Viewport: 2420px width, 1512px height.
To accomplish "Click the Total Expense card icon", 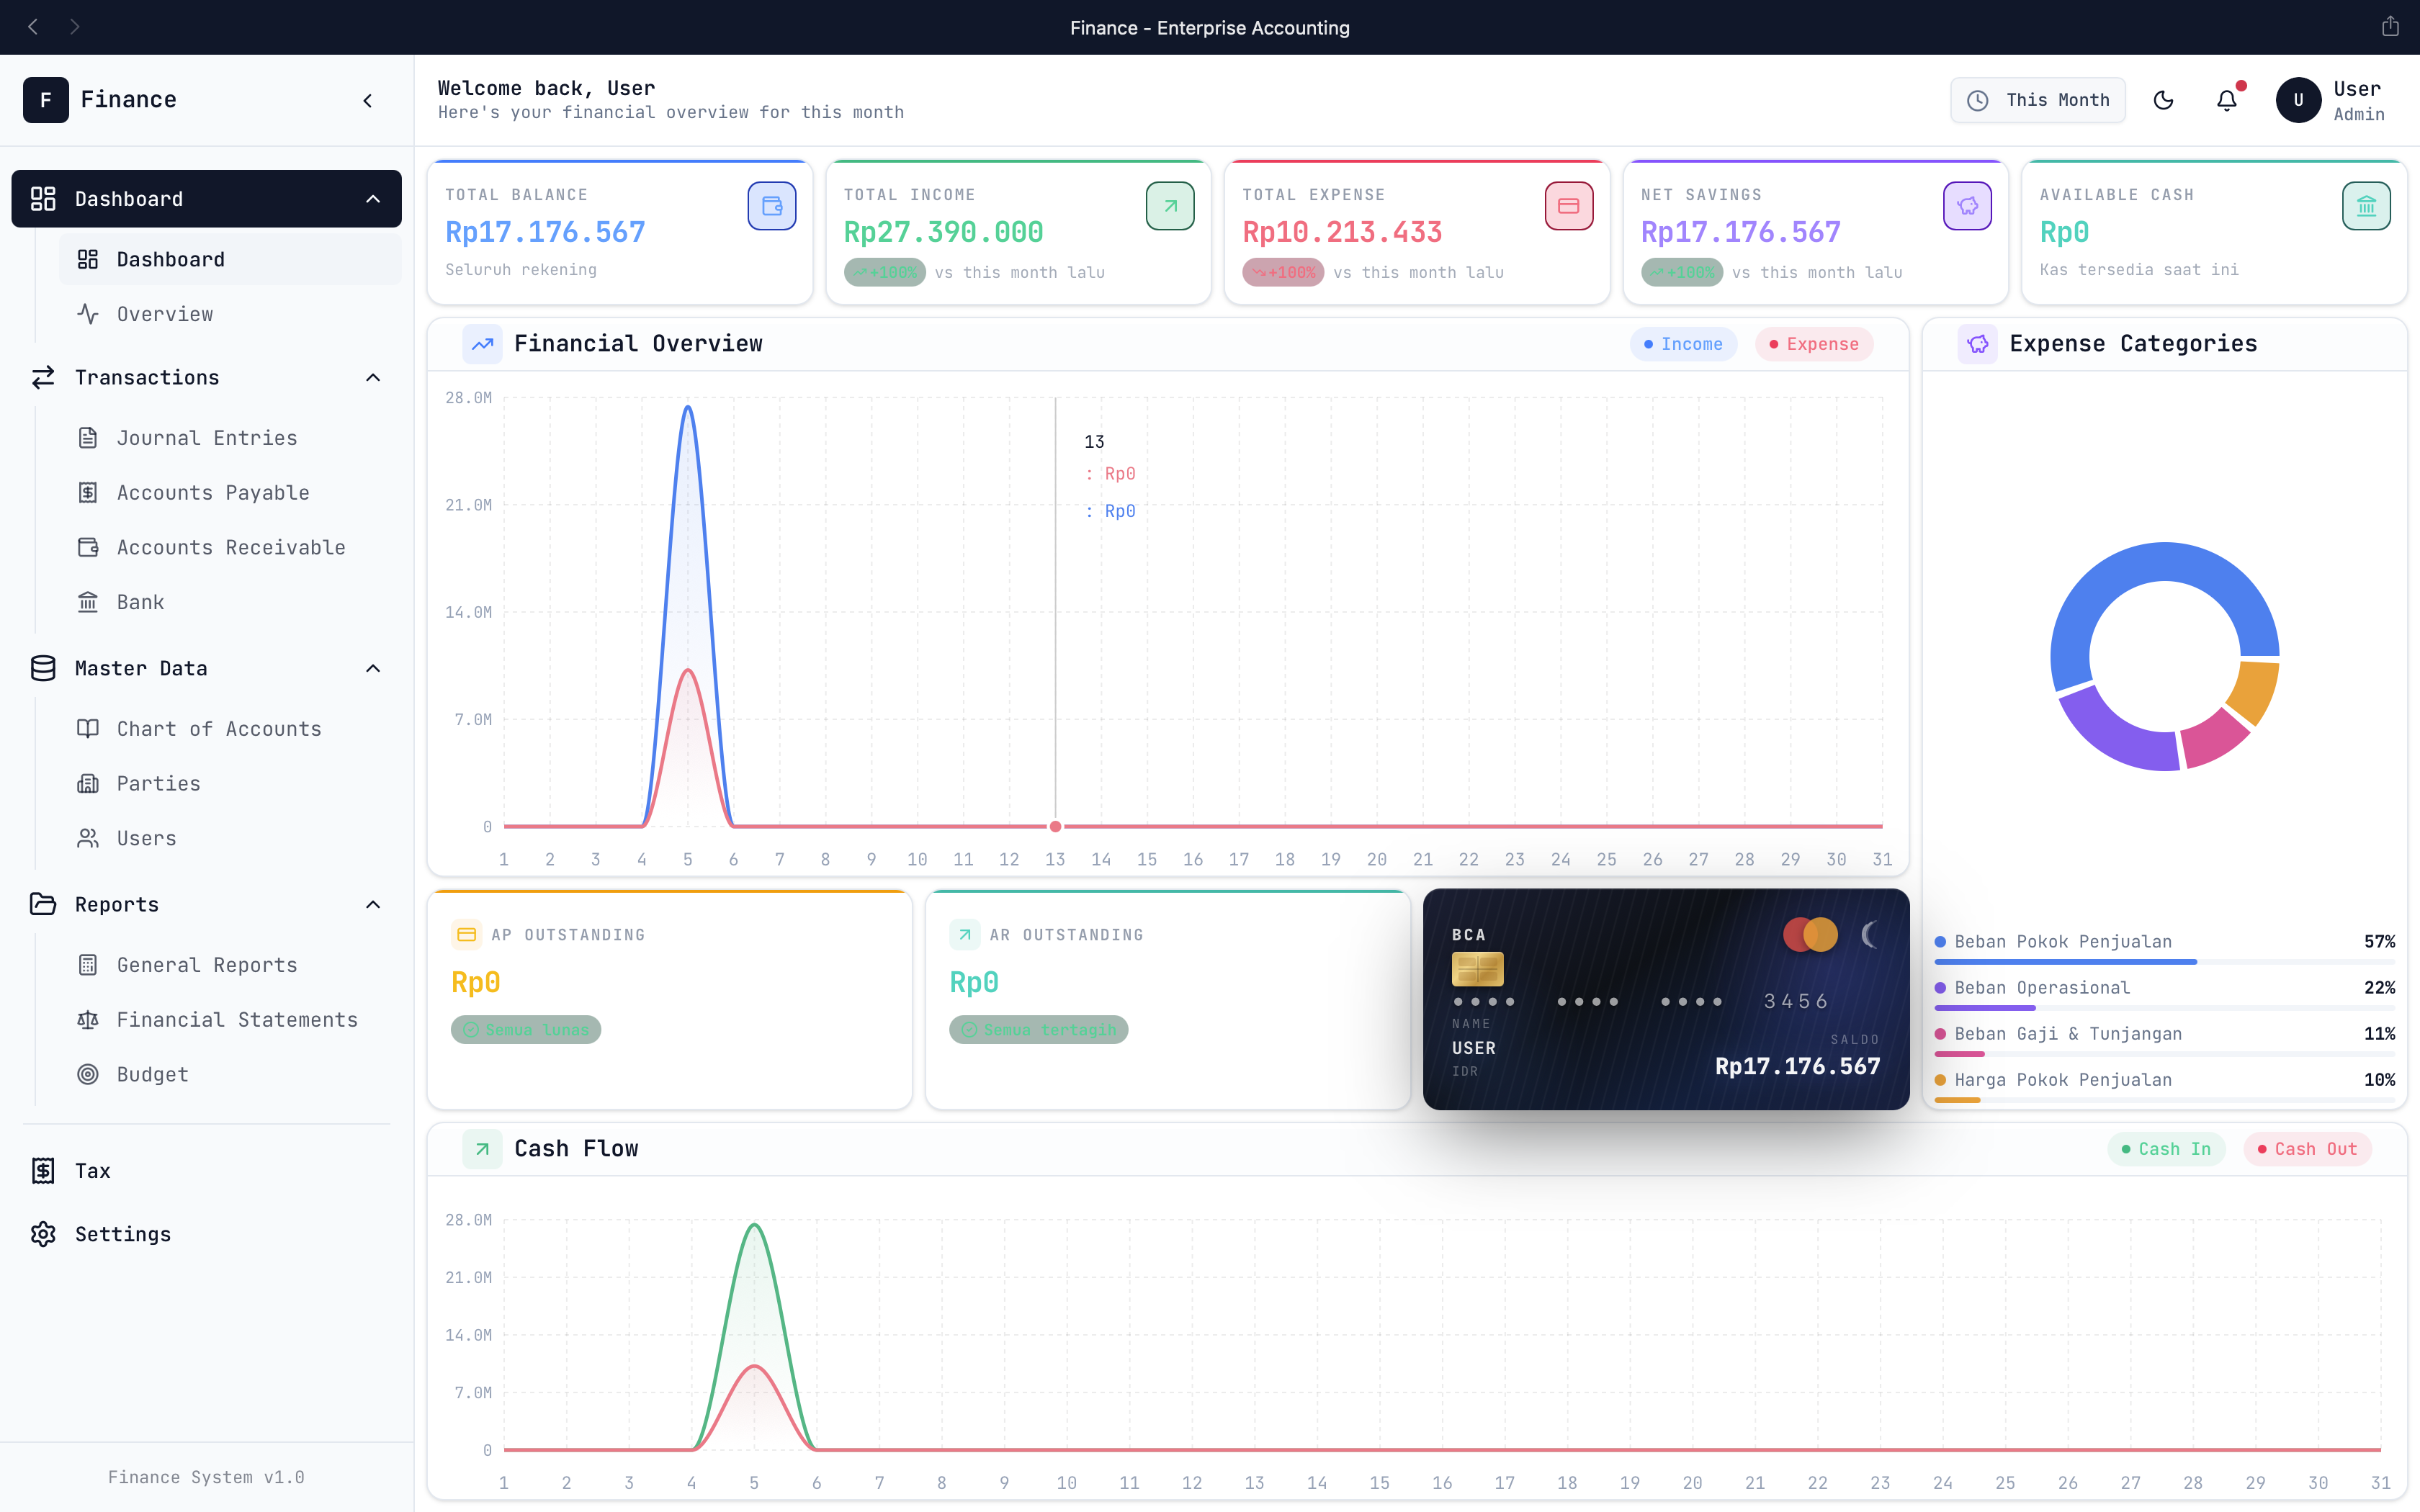I will click(x=1568, y=206).
